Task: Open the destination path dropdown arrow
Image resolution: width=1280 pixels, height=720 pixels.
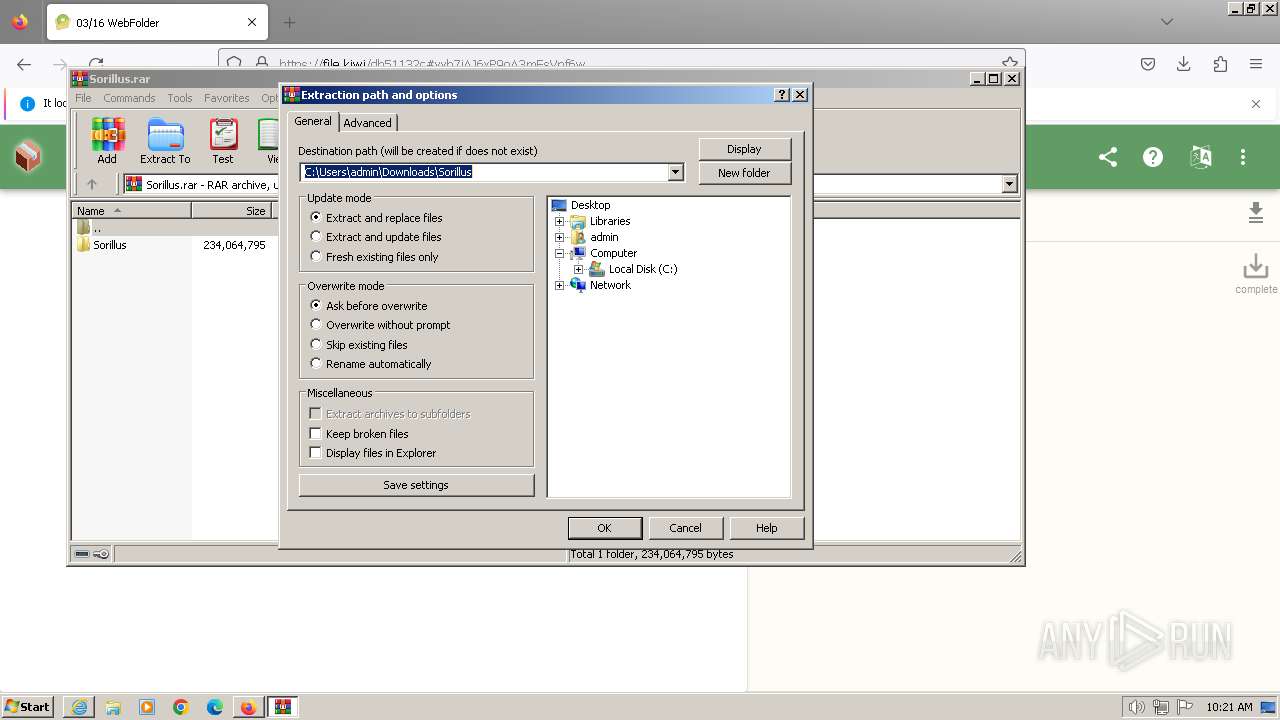Action: (x=675, y=172)
